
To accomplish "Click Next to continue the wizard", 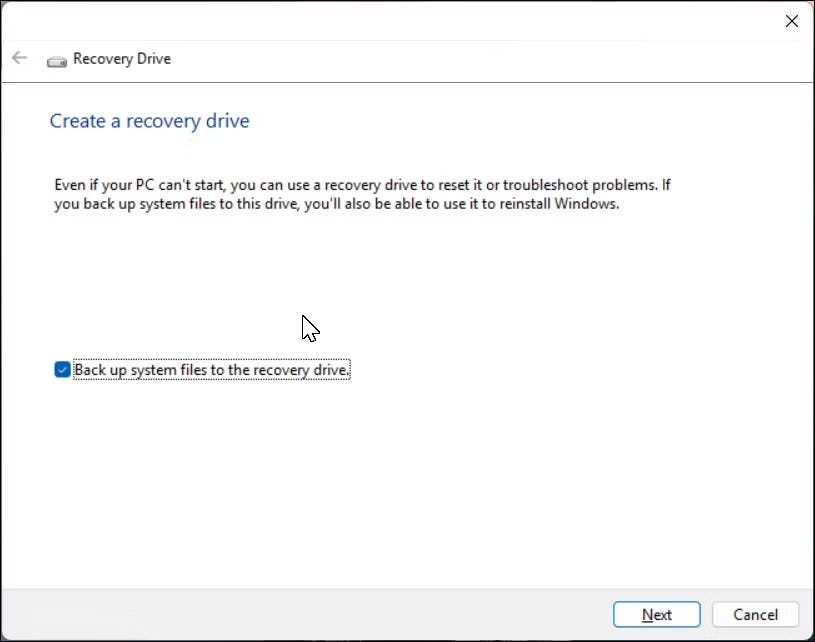I will click(x=656, y=614).
